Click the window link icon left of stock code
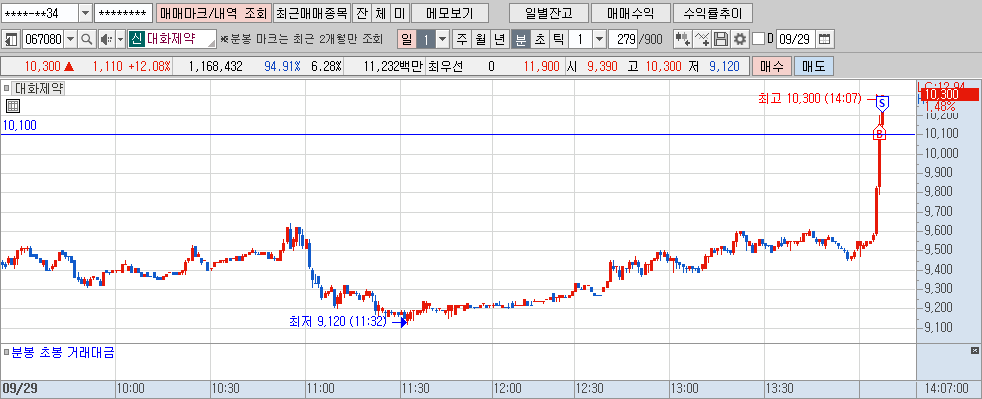The width and height of the screenshot is (982, 399). (11, 39)
